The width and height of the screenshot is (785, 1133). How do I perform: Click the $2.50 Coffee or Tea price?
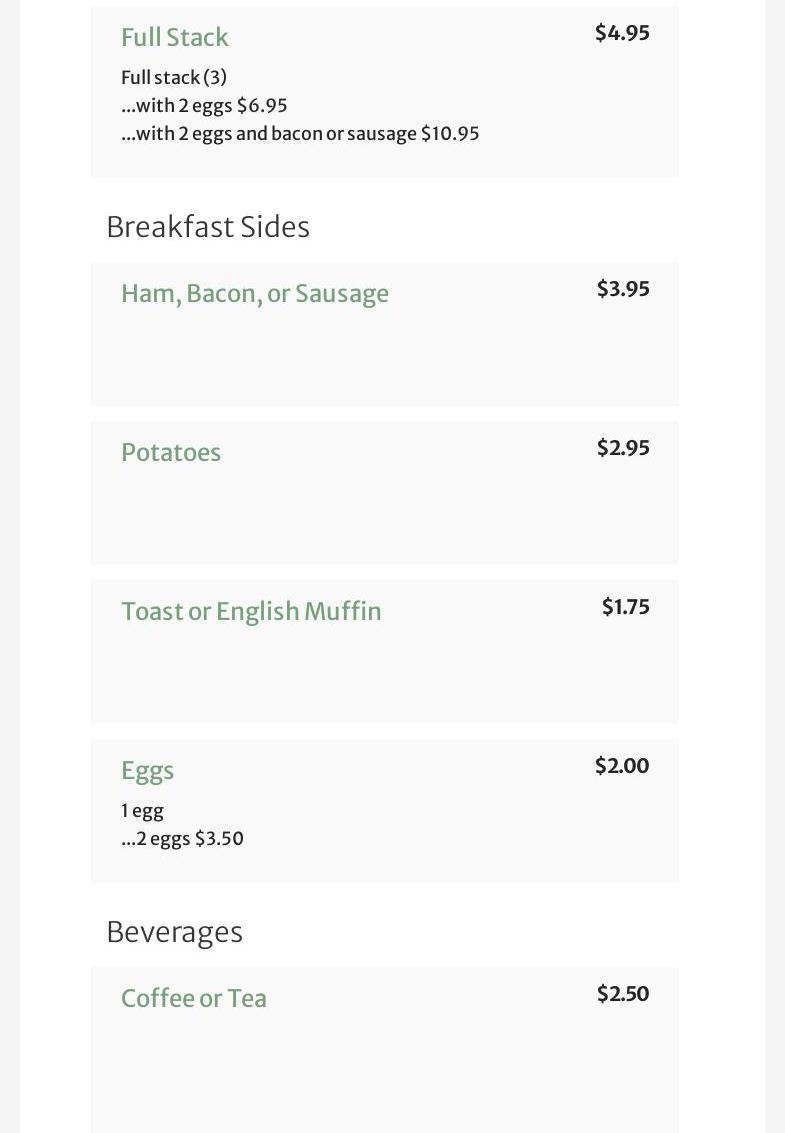(x=623, y=994)
